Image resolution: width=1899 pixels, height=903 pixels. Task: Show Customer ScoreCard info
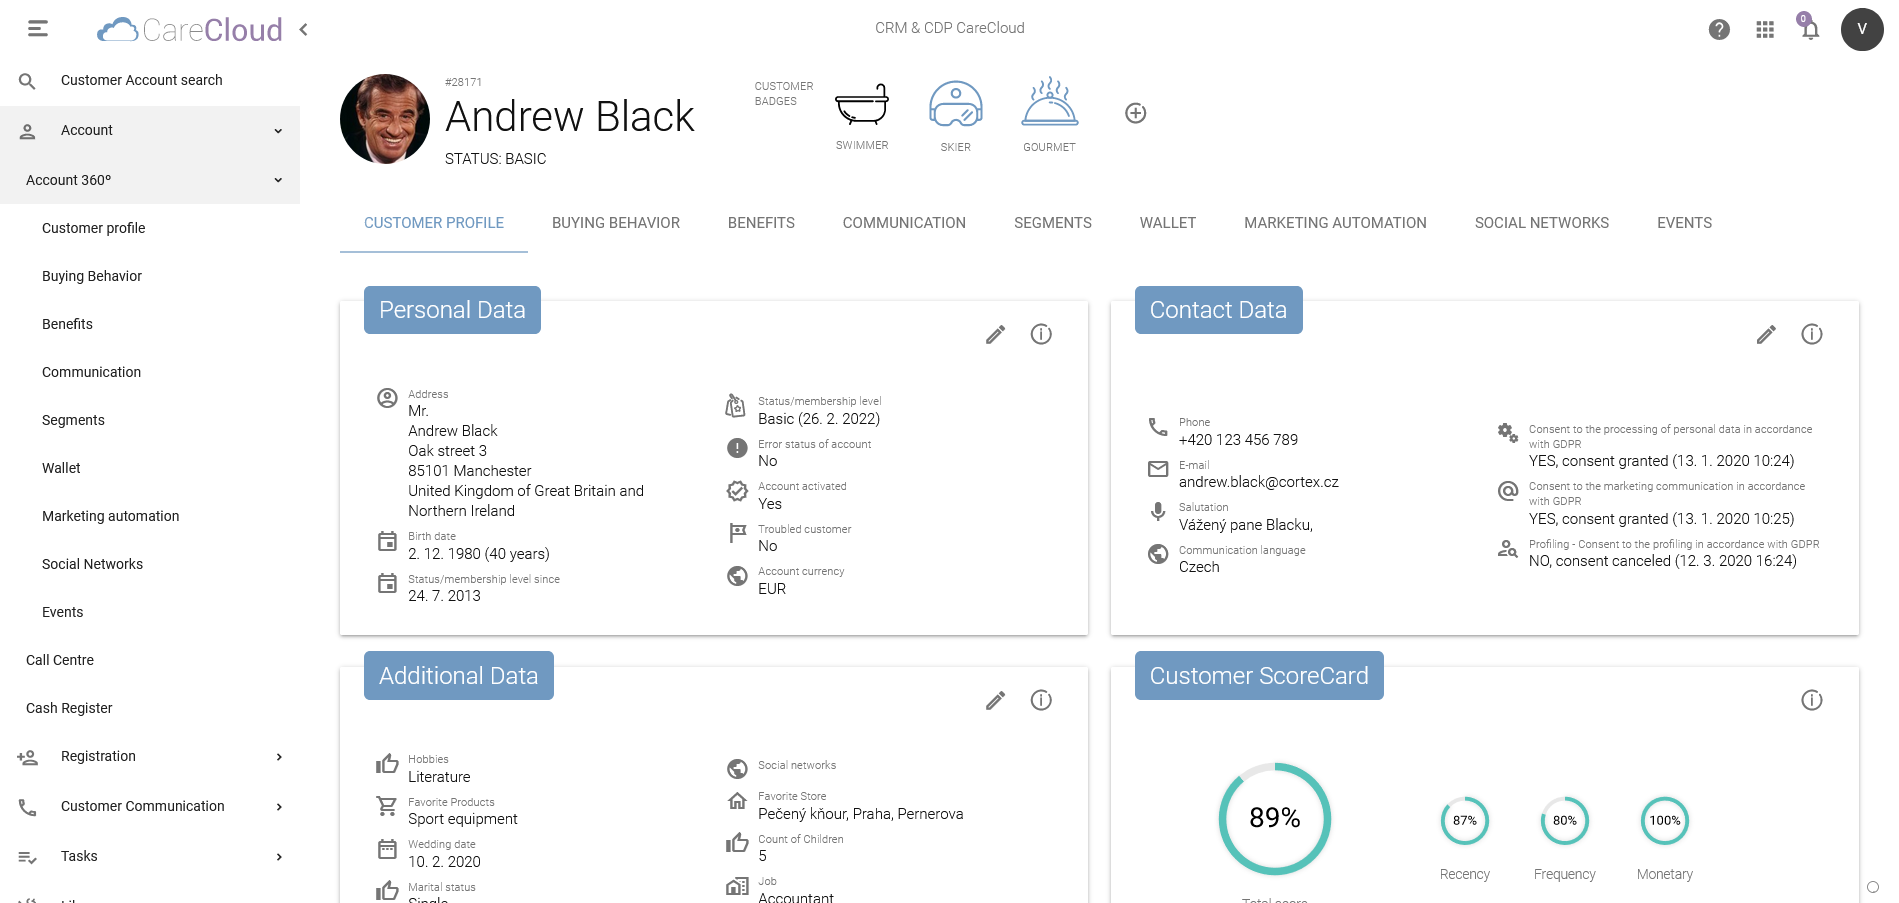[1812, 701]
